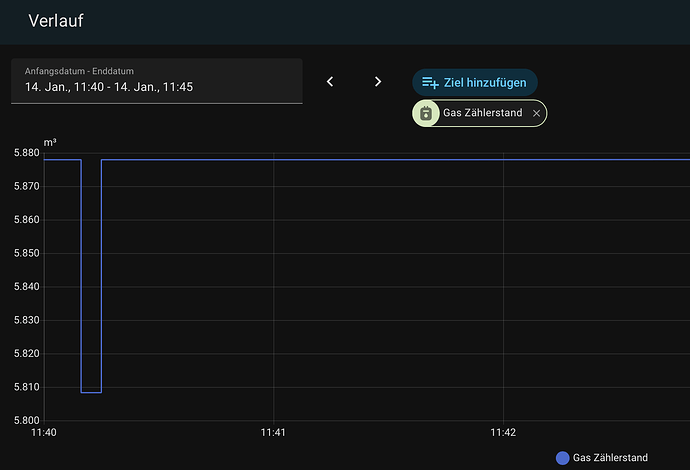Select the Gas Zählerstand entity chip label
The width and height of the screenshot is (690, 470).
[x=483, y=113]
